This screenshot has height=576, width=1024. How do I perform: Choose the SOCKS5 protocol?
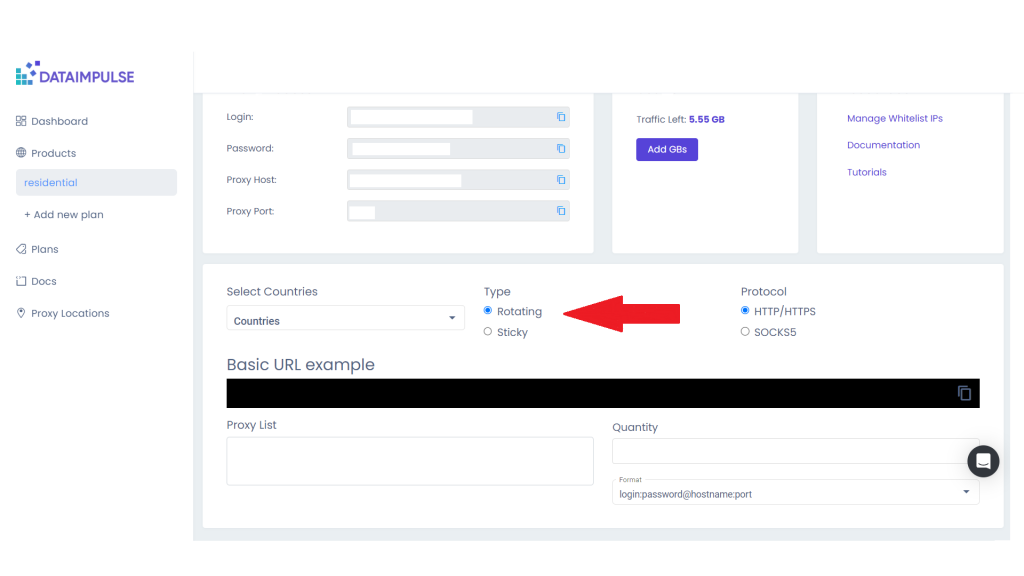[x=744, y=332]
